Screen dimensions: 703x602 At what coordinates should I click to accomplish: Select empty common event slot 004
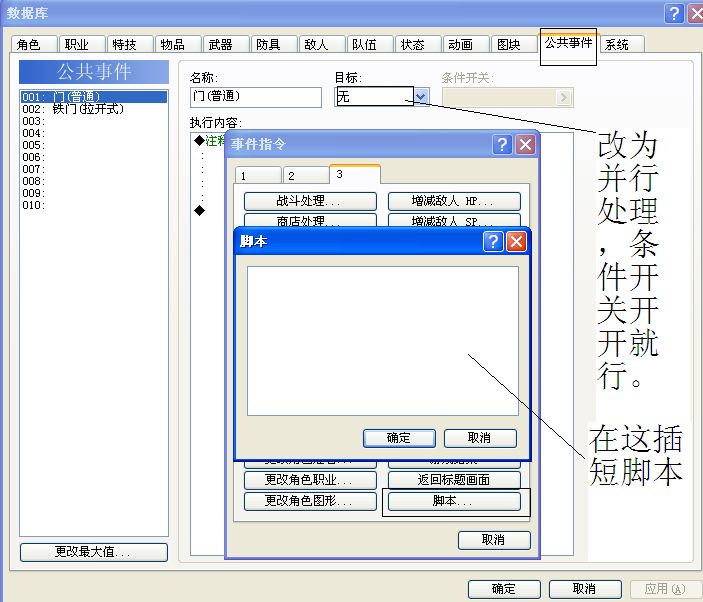click(x=94, y=133)
